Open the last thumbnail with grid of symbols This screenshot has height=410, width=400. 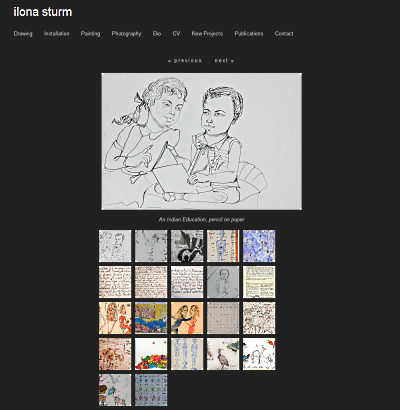[151, 390]
